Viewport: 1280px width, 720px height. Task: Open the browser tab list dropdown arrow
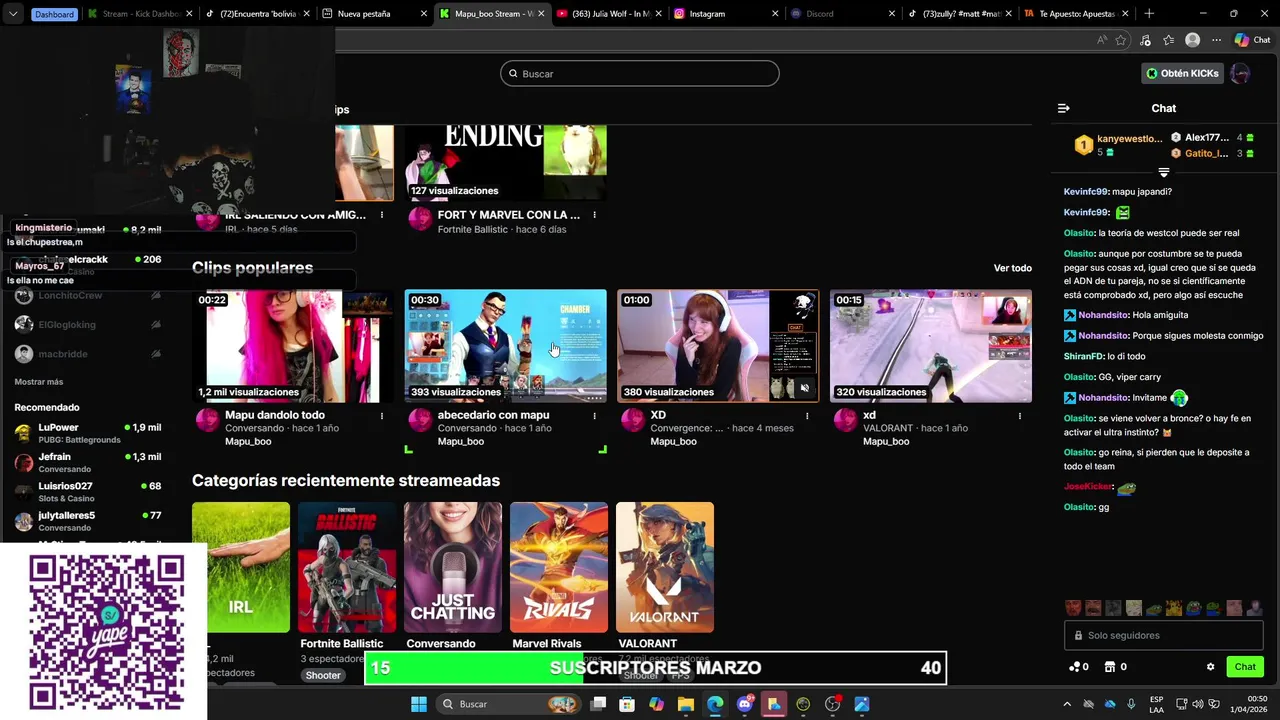click(13, 14)
